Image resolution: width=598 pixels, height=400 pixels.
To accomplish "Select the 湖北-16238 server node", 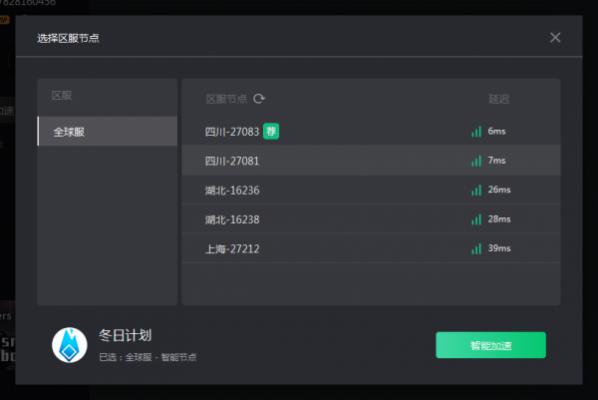I will (371, 219).
